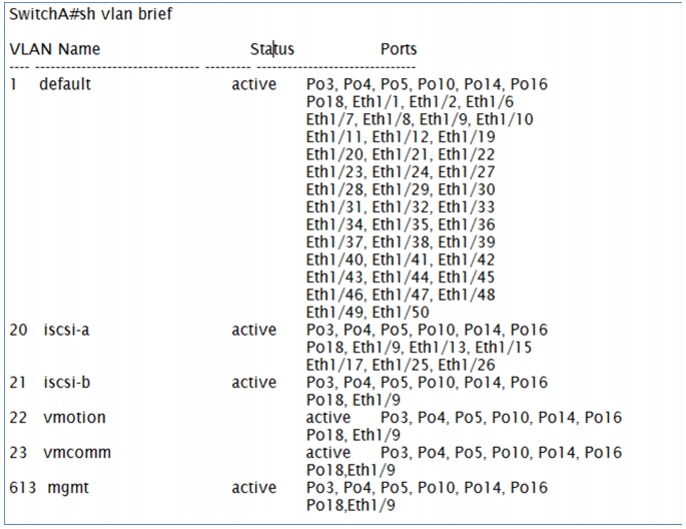
Task: Click VLAN ID 20
Action: click(18, 329)
